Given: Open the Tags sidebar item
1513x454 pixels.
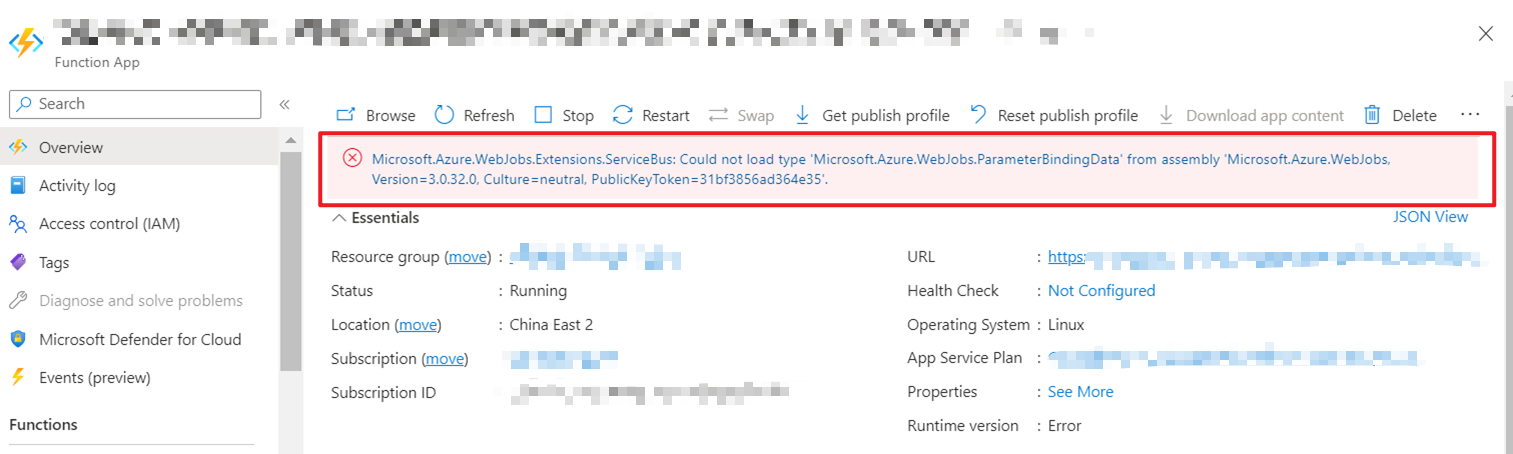Looking at the screenshot, I should 54,263.
